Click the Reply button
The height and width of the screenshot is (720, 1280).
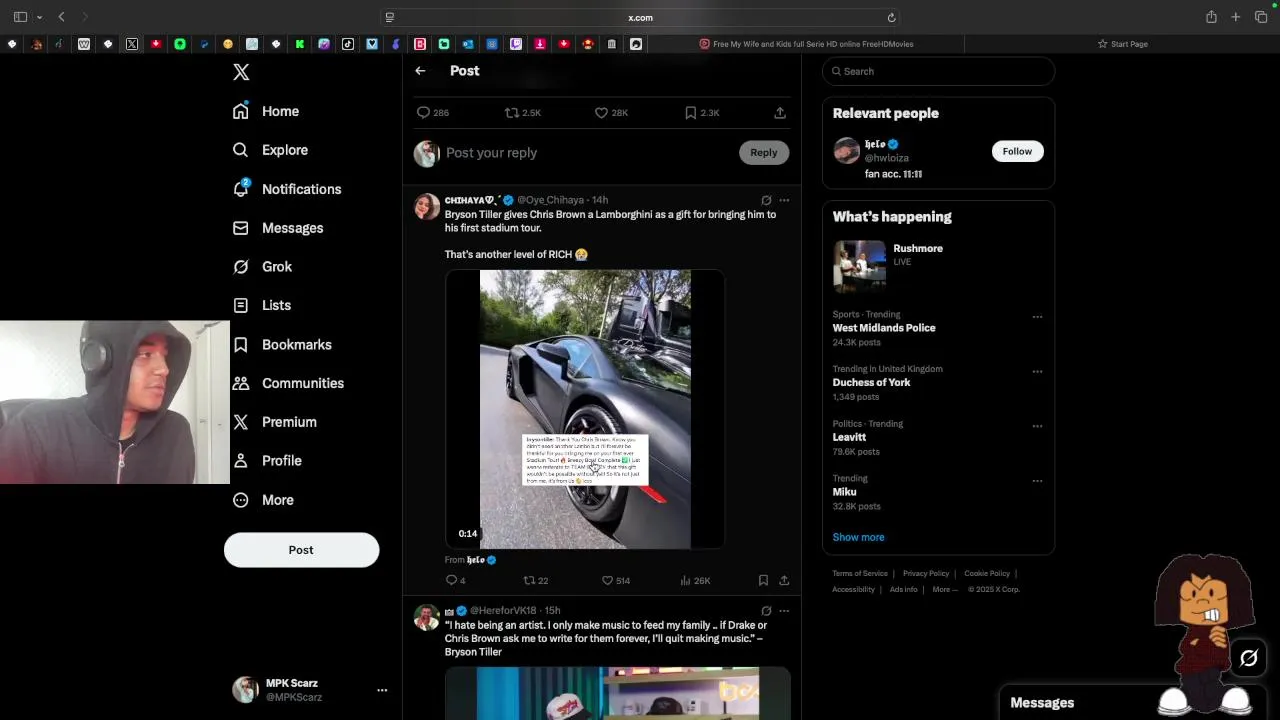764,153
